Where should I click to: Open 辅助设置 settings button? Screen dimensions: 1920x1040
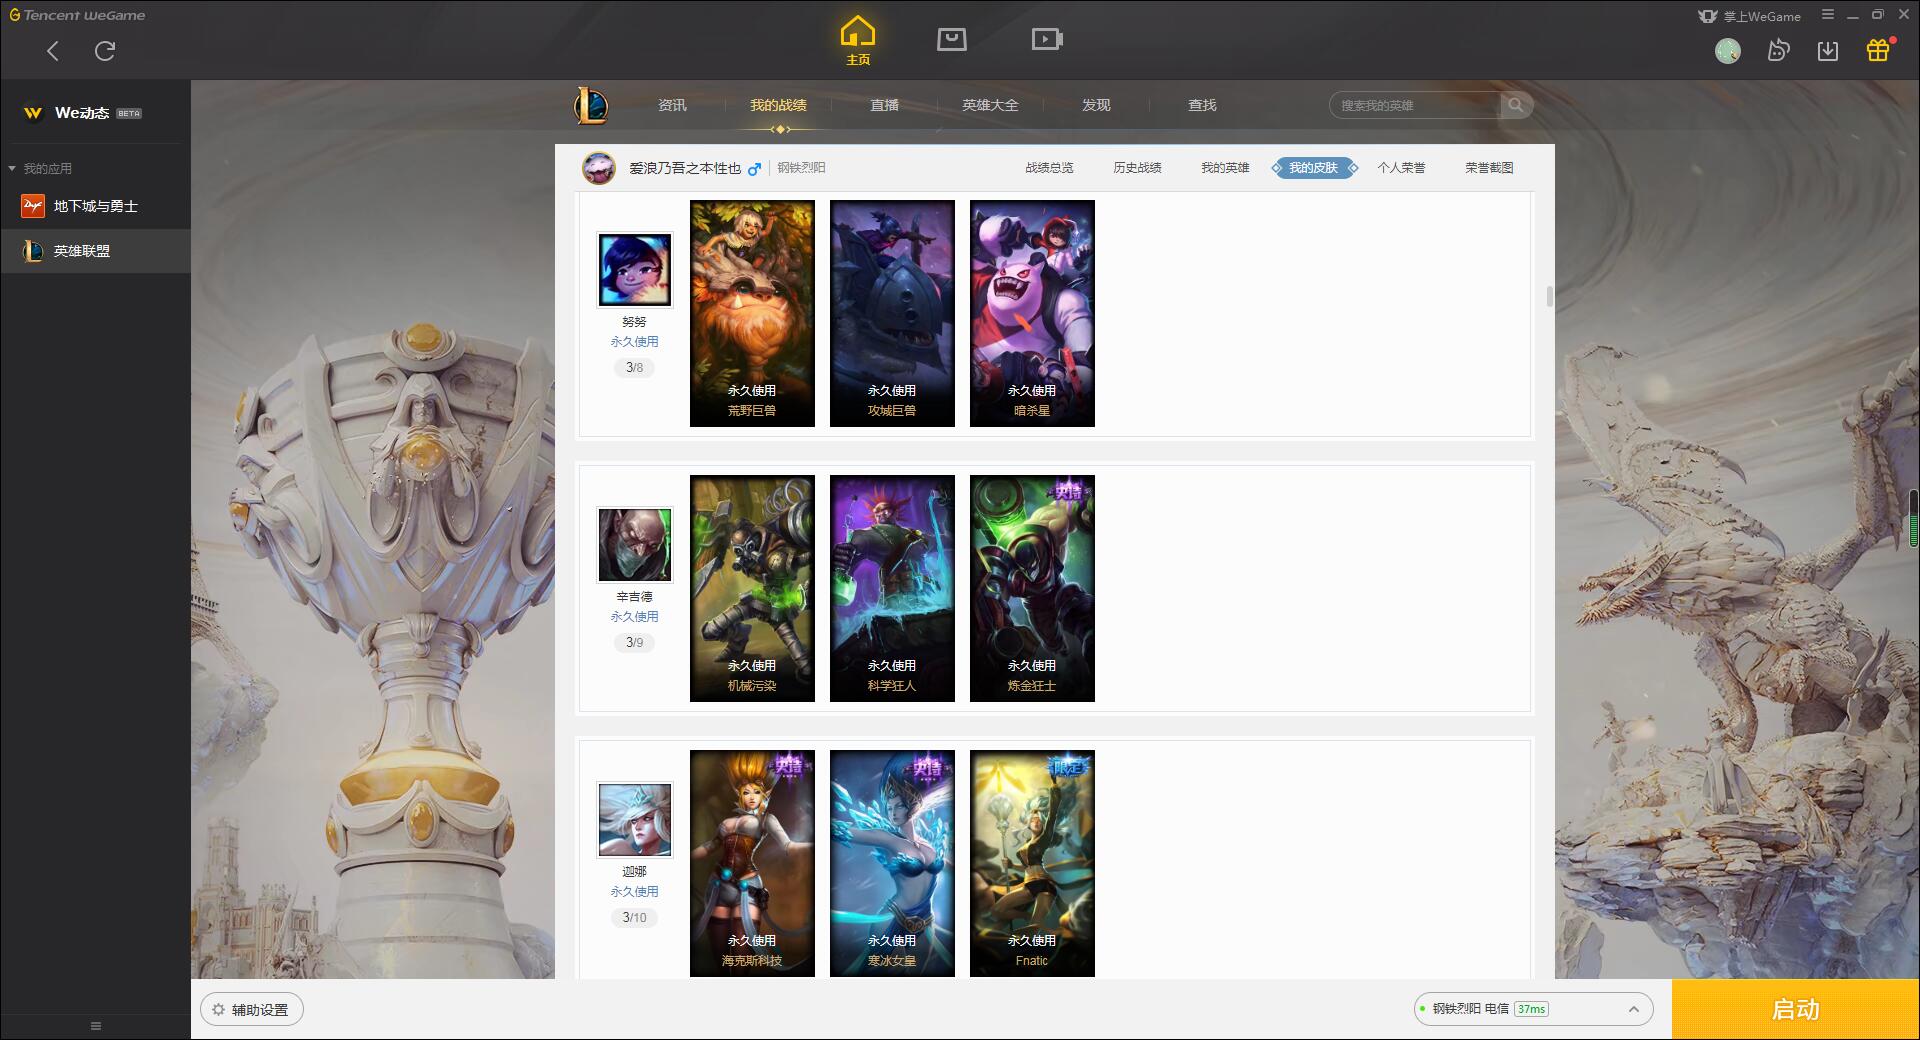tap(251, 1010)
